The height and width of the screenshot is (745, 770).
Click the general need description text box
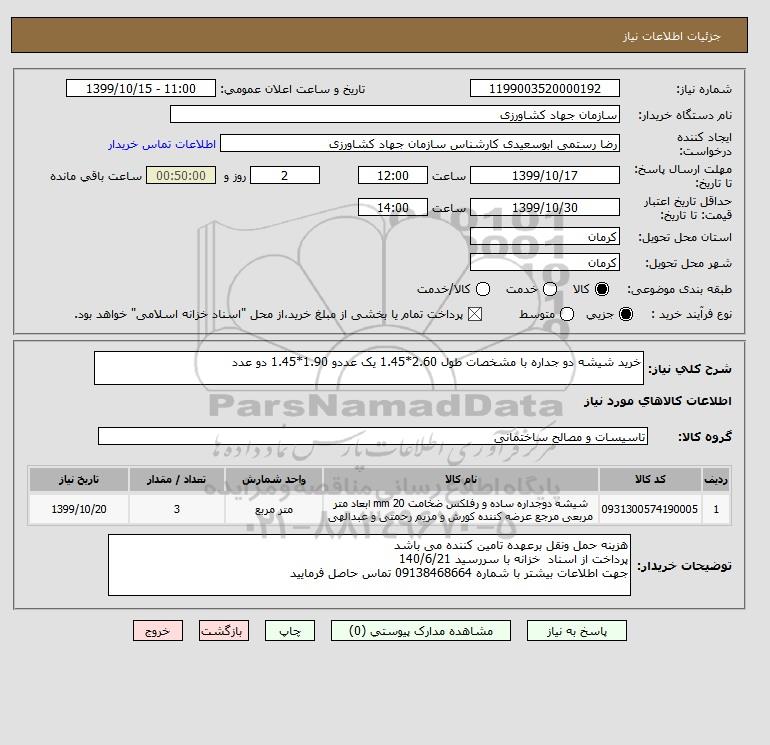point(369,368)
